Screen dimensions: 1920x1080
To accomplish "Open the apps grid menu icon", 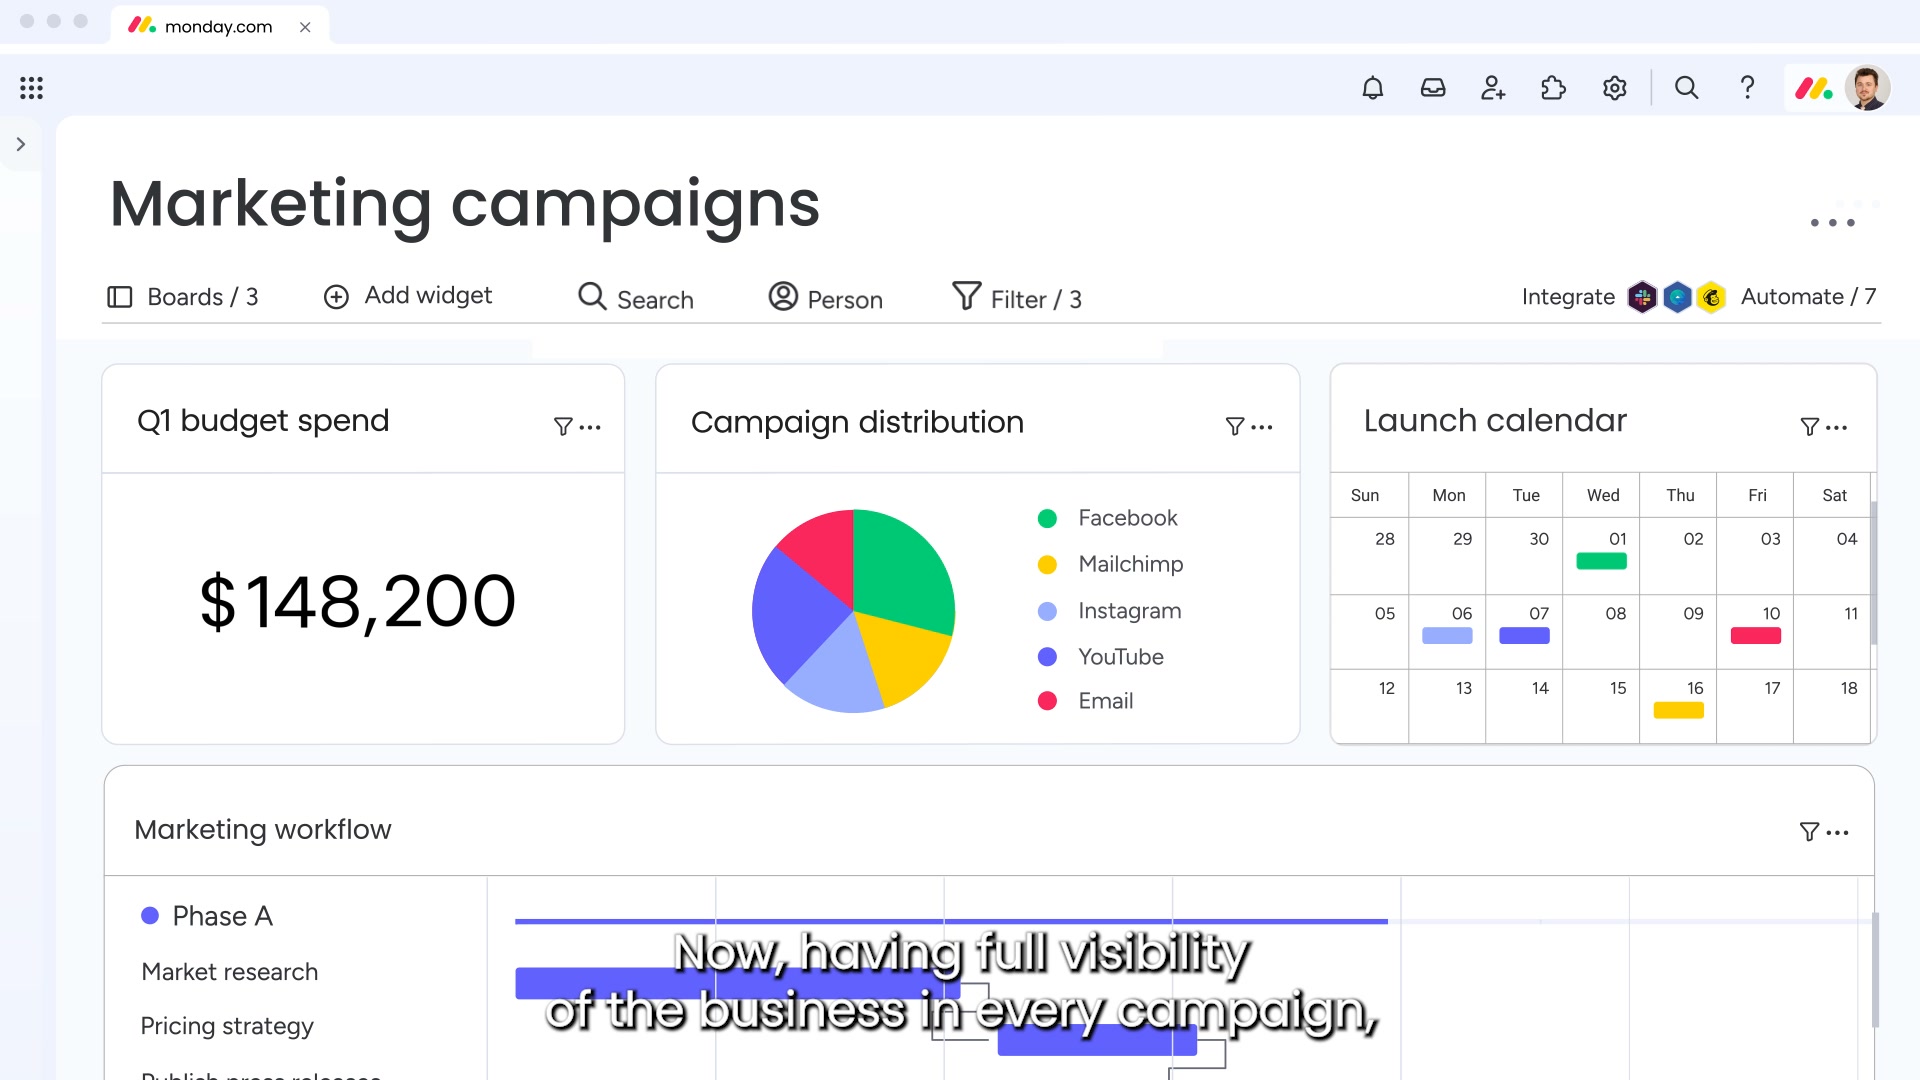I will [x=31, y=88].
